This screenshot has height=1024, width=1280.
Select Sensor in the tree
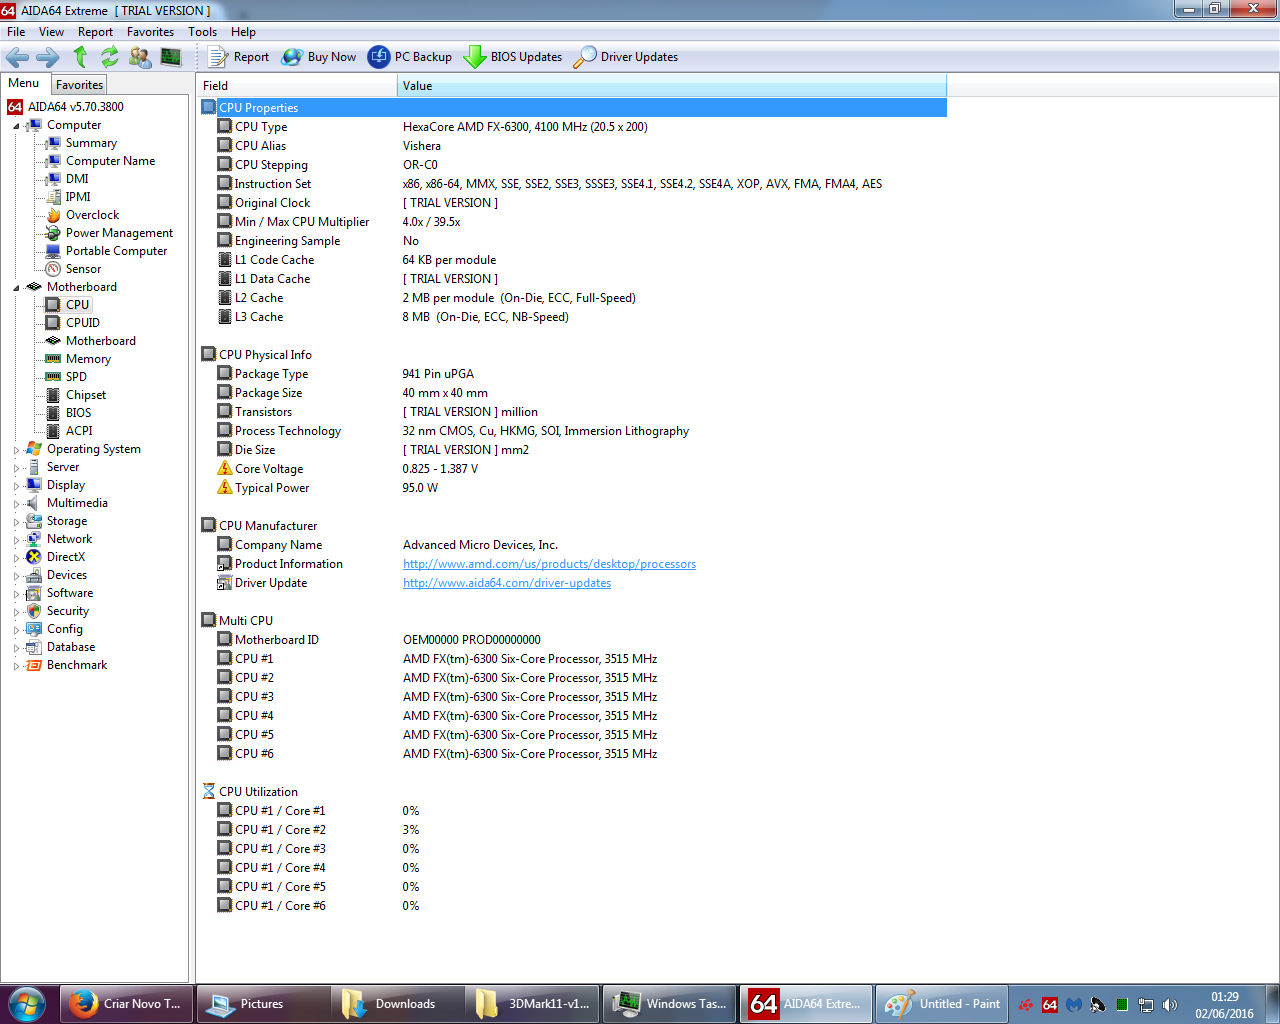point(83,269)
